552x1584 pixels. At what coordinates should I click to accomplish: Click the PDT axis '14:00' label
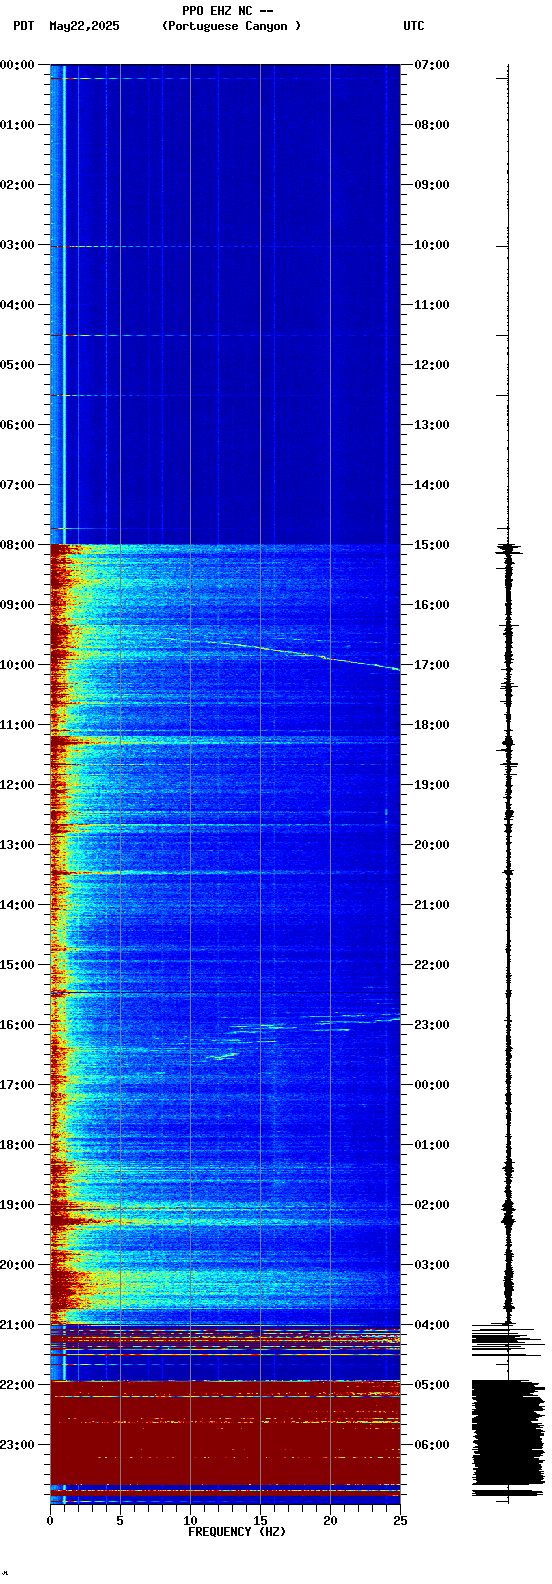17,905
